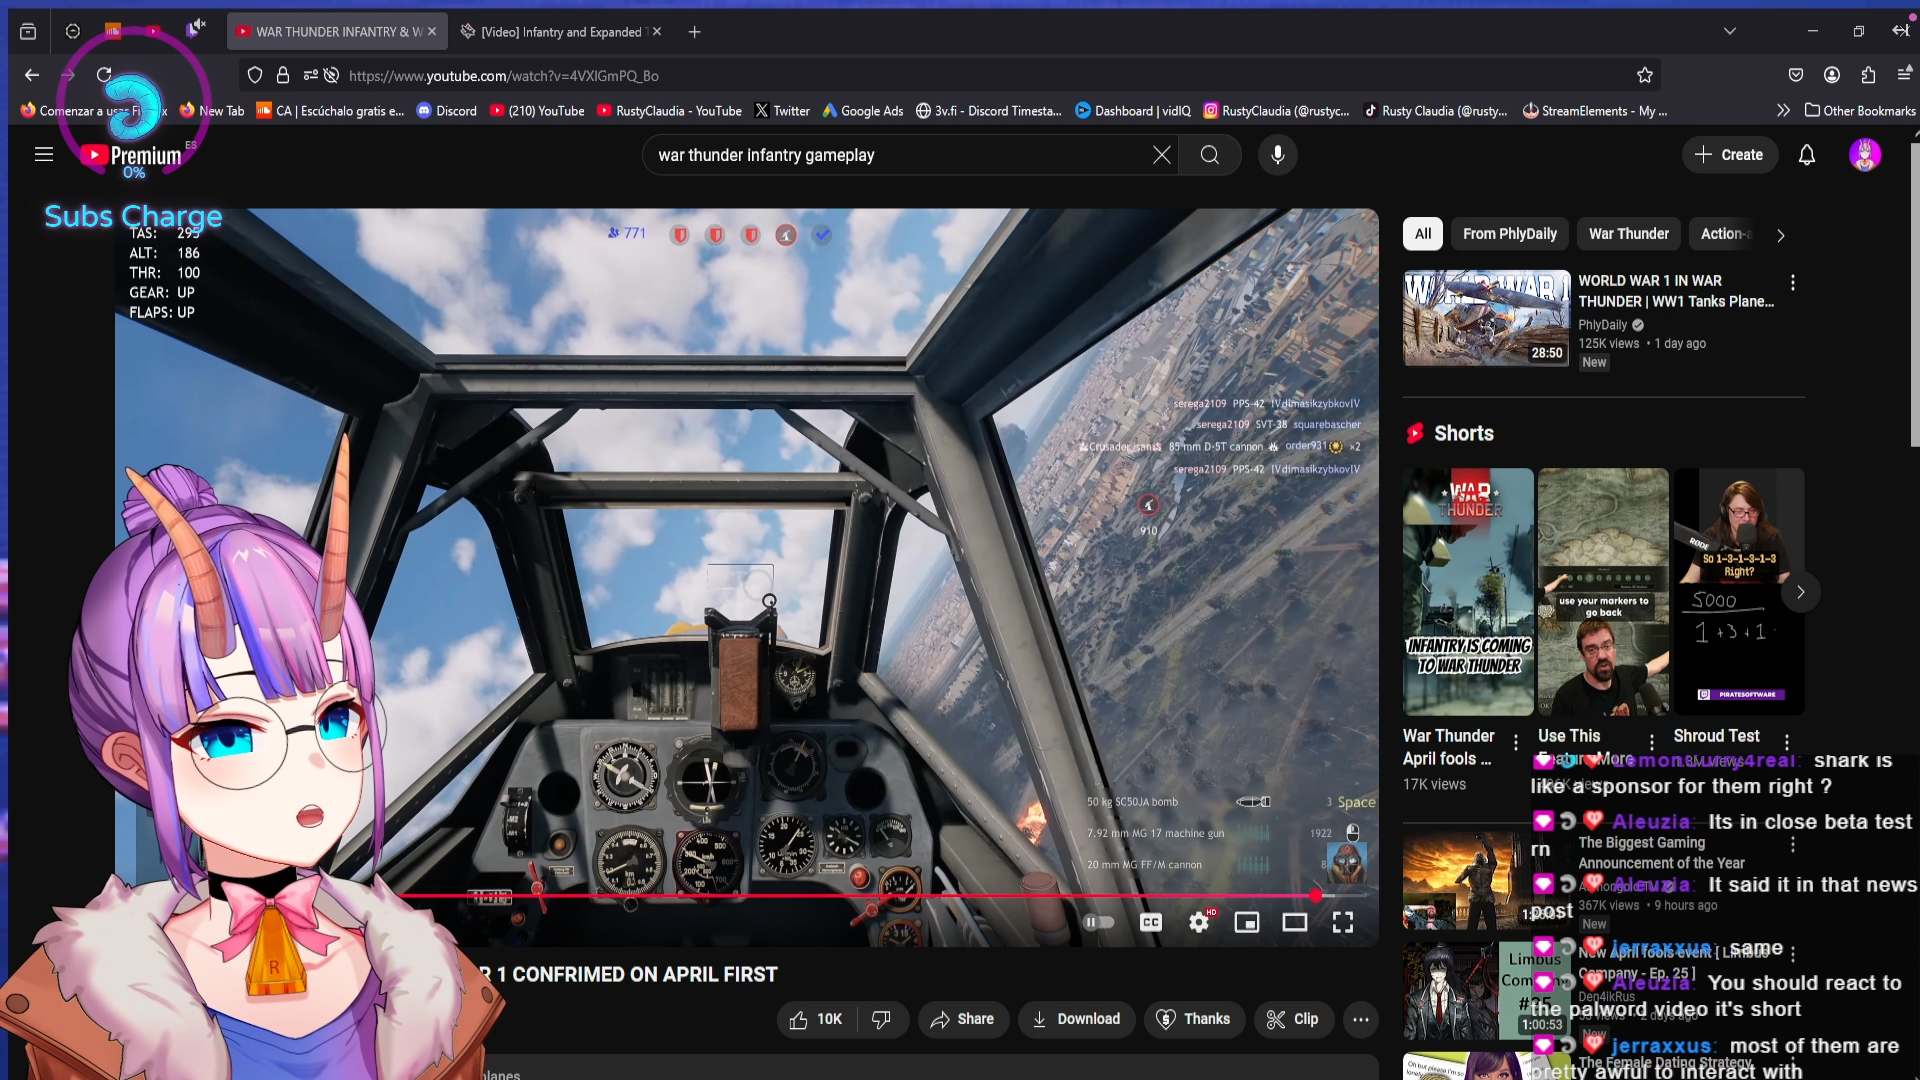Screen dimensions: 1920x1080
Task: Click the Share button
Action: pos(962,1019)
